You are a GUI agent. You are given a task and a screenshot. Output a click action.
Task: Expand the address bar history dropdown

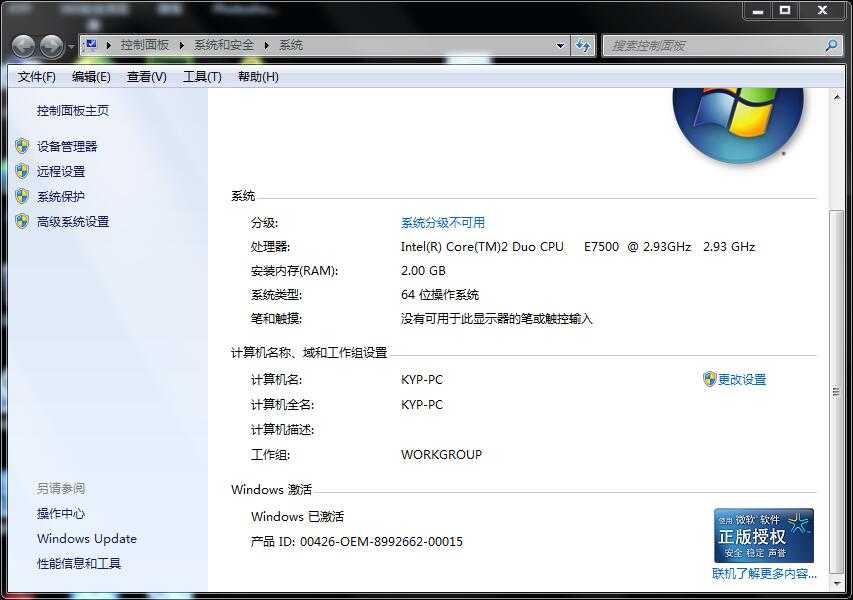tap(560, 45)
